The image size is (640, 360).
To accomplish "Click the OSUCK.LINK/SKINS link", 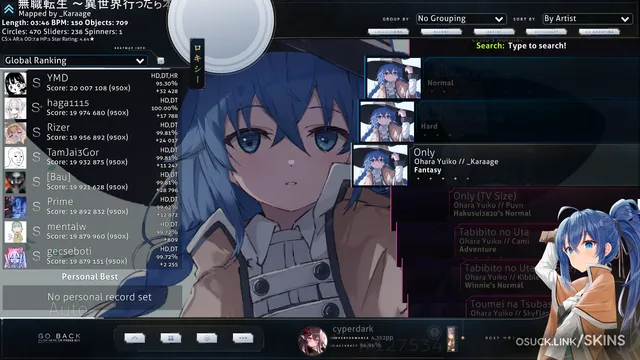I will 570,341.
